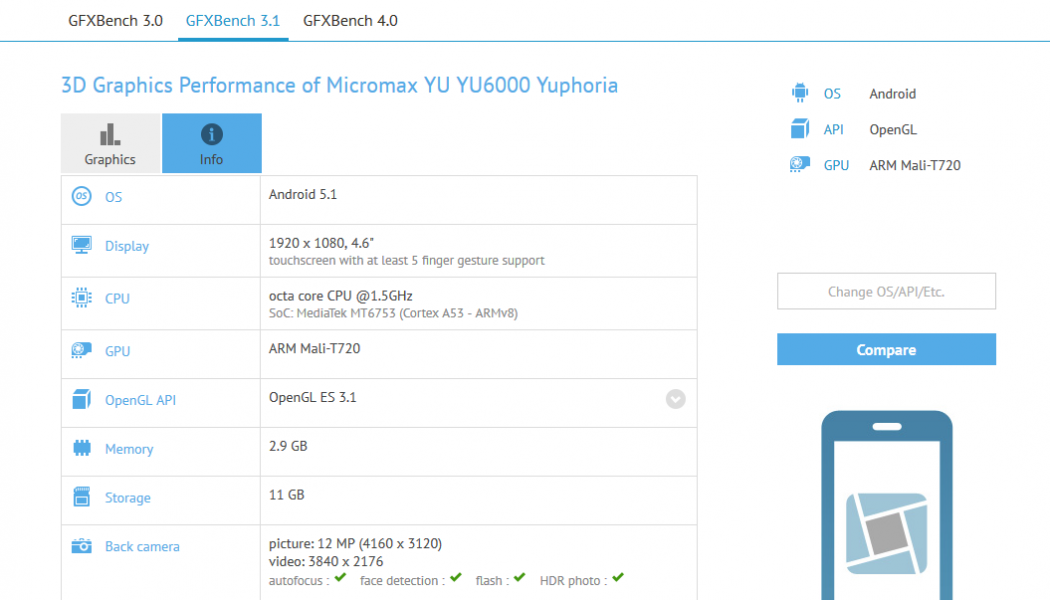The height and width of the screenshot is (600, 1050).
Task: Open the Change OS/API/Etc. selector
Action: click(886, 292)
